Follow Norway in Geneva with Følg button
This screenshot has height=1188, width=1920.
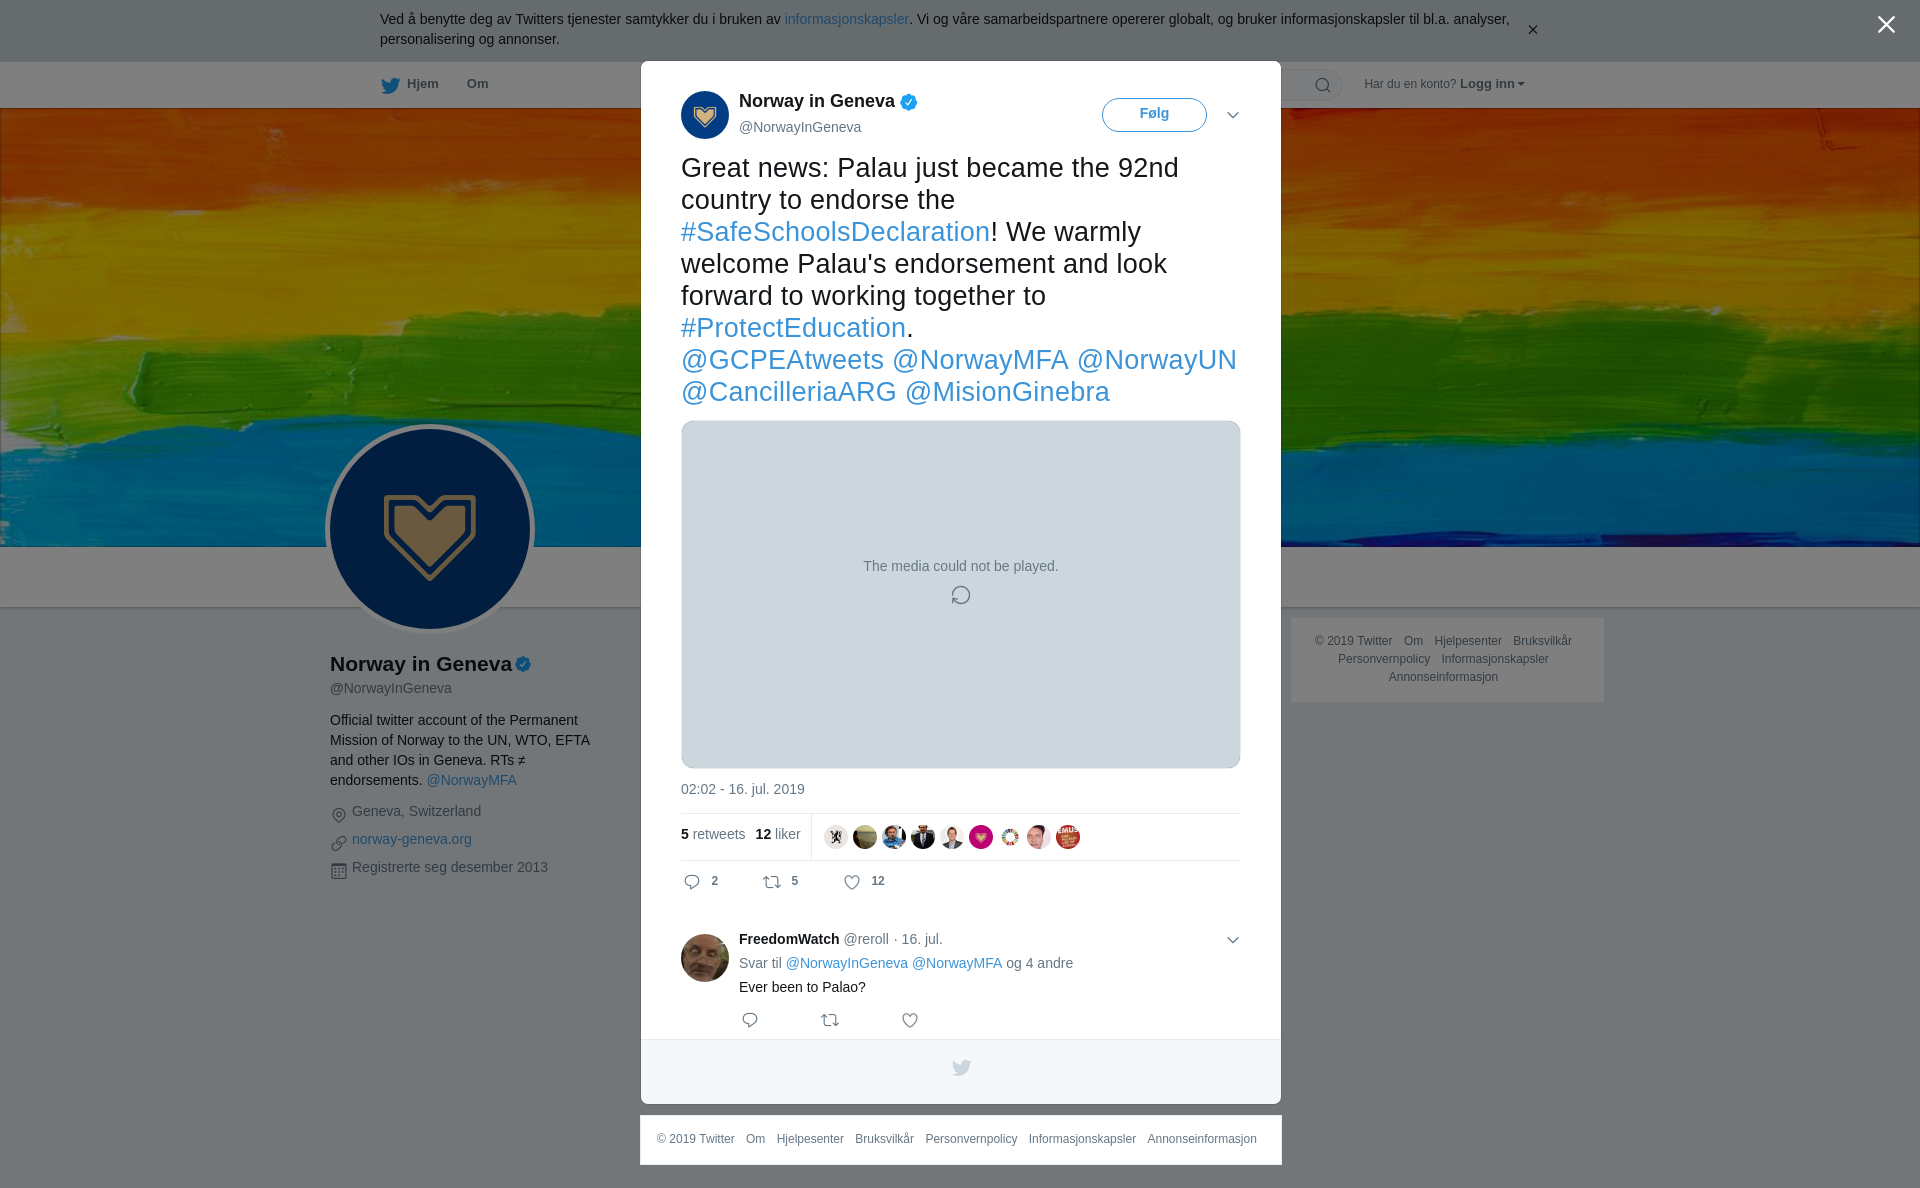pyautogui.click(x=1154, y=115)
